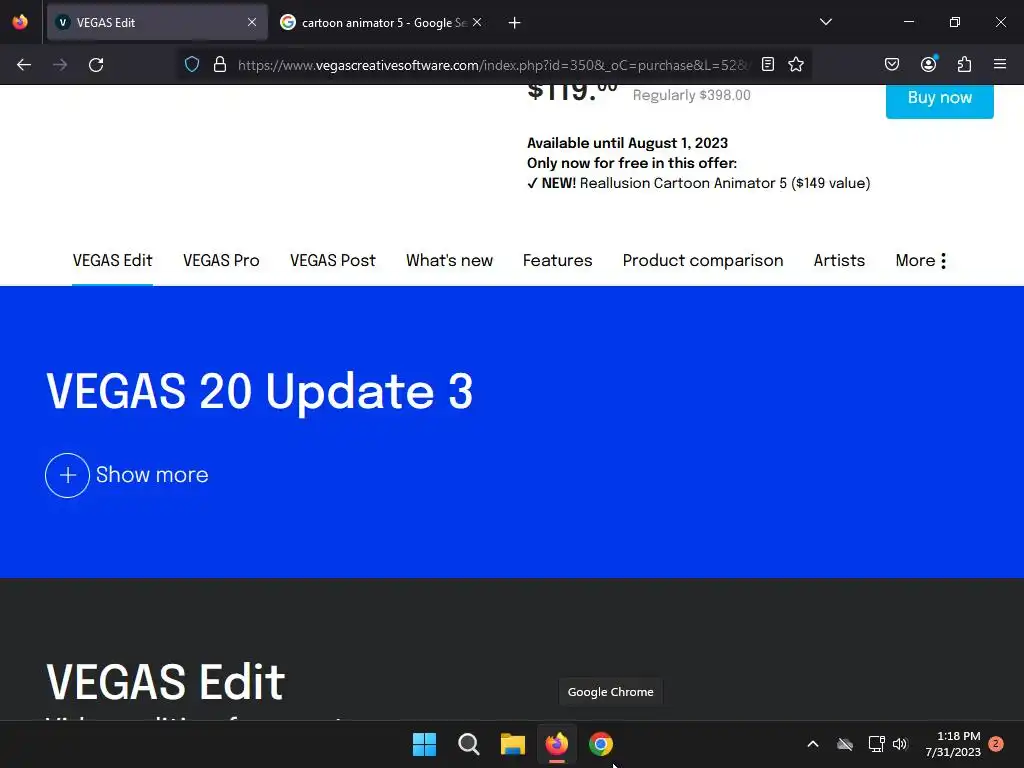The width and height of the screenshot is (1024, 768).
Task: Expand the More navigation menu
Action: [921, 261]
